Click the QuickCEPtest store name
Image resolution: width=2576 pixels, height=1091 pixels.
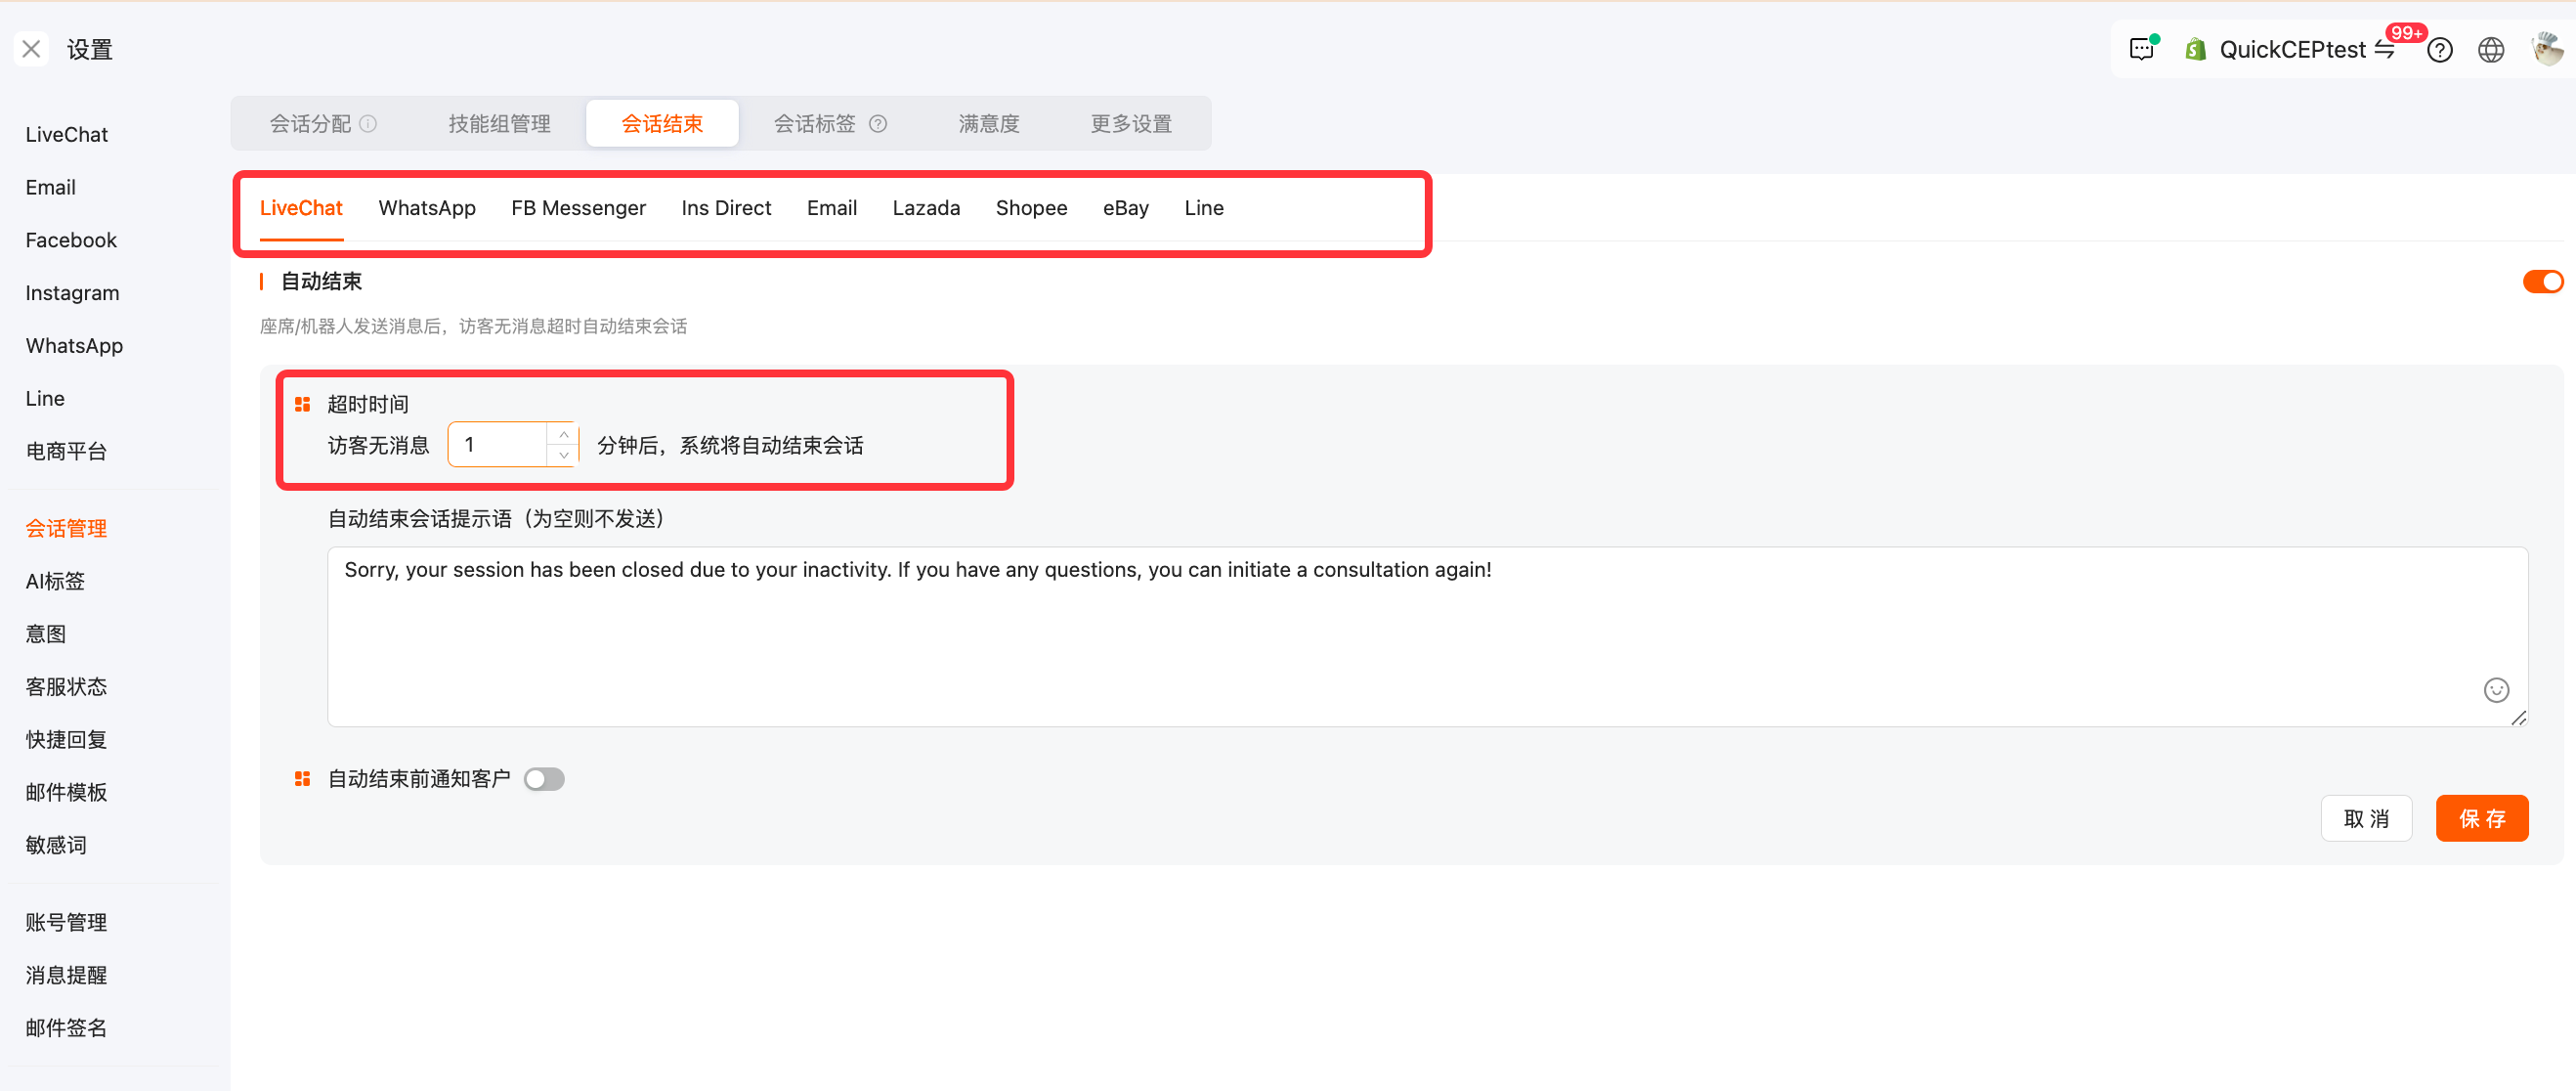[x=2292, y=50]
